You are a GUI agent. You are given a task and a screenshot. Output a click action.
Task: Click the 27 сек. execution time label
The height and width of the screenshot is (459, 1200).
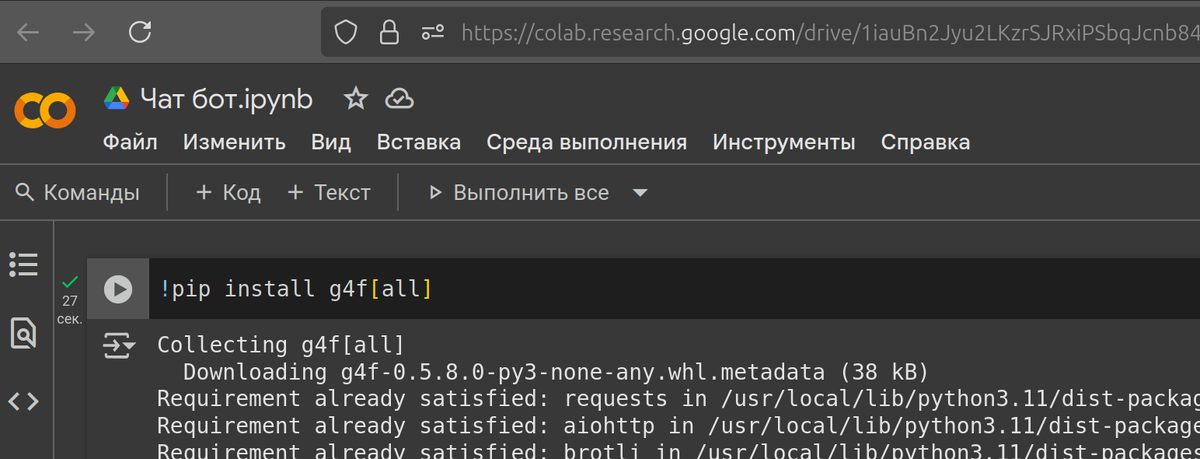pos(69,309)
